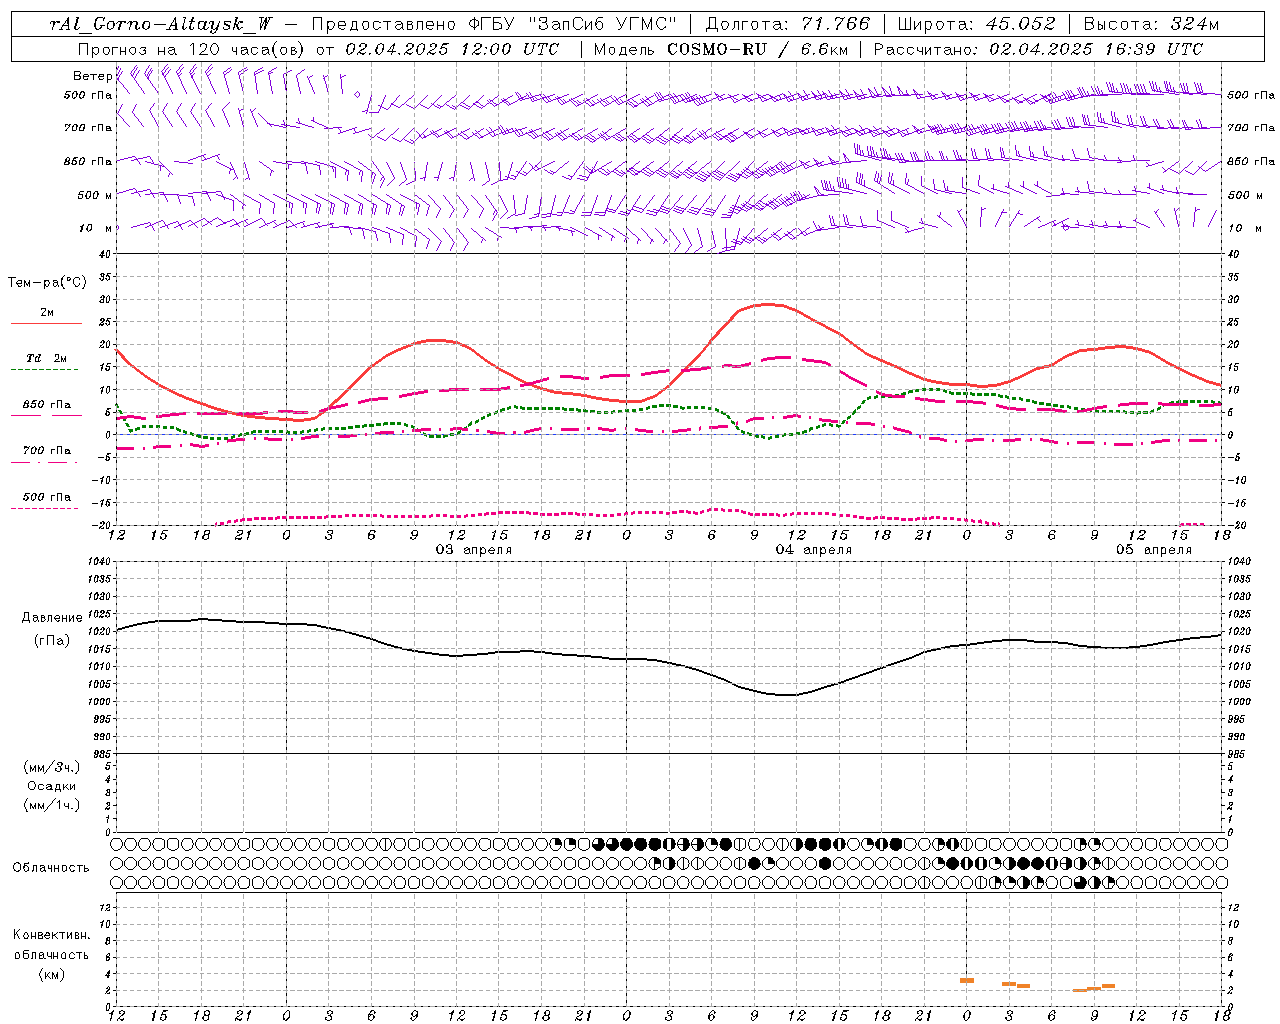The height and width of the screenshot is (1024, 1280).
Task: Click the (гПа) unit under Давление
Action: [51, 641]
